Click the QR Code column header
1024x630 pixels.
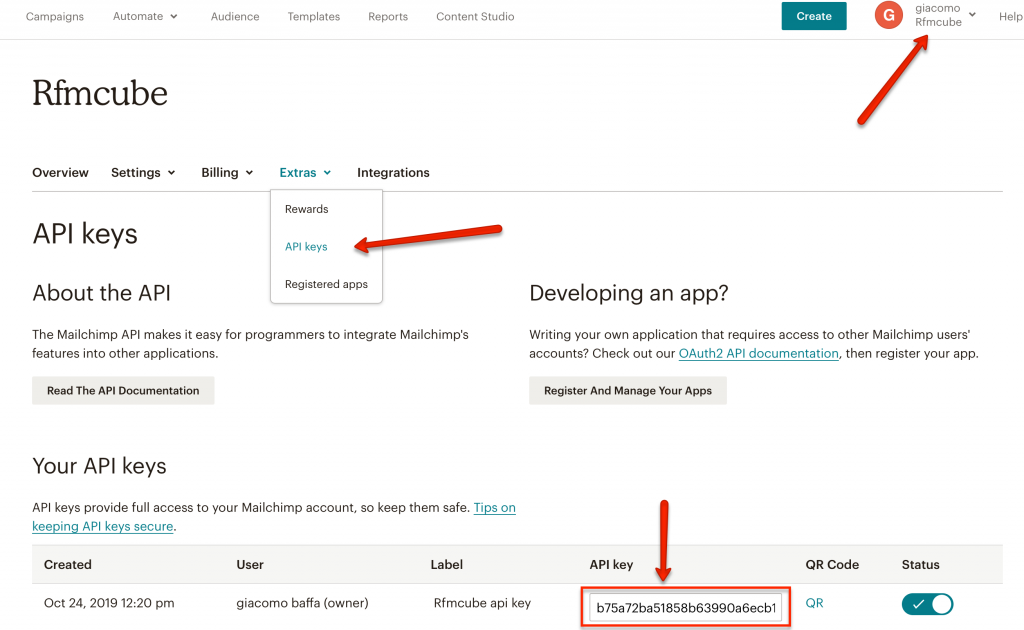pos(832,564)
